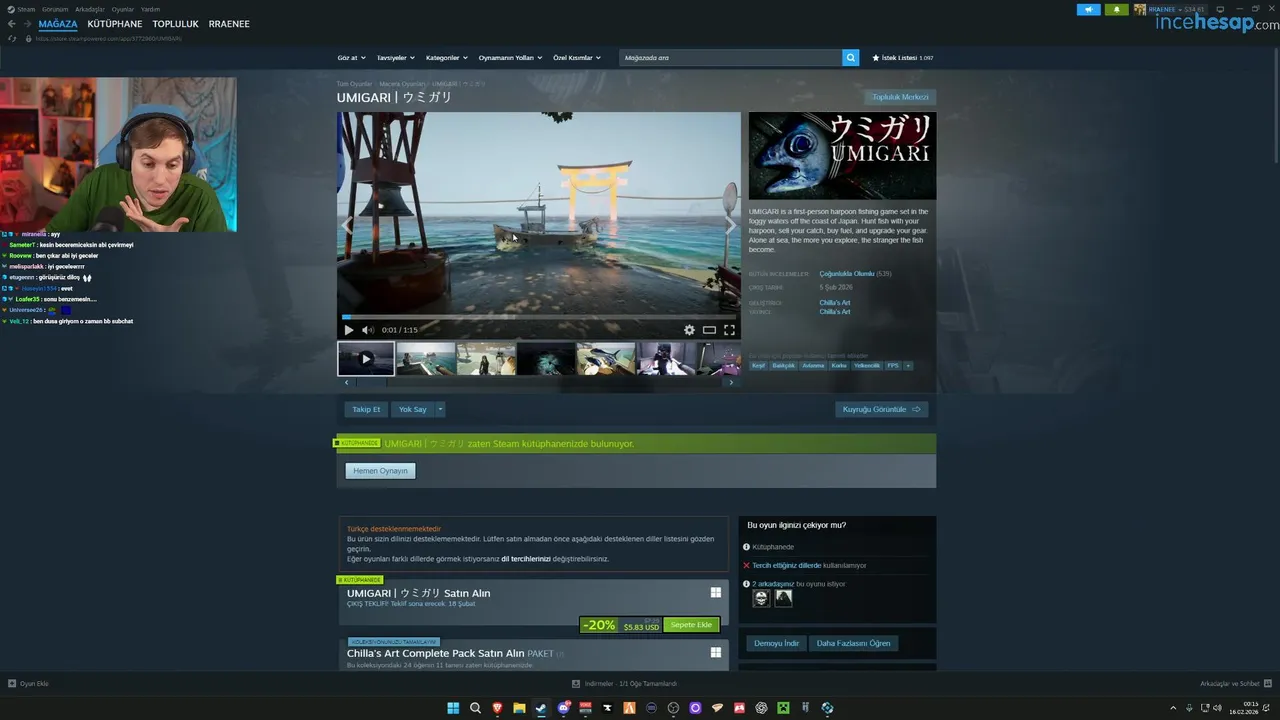
Task: Open Add a Game at bottom left
Action: 28,684
